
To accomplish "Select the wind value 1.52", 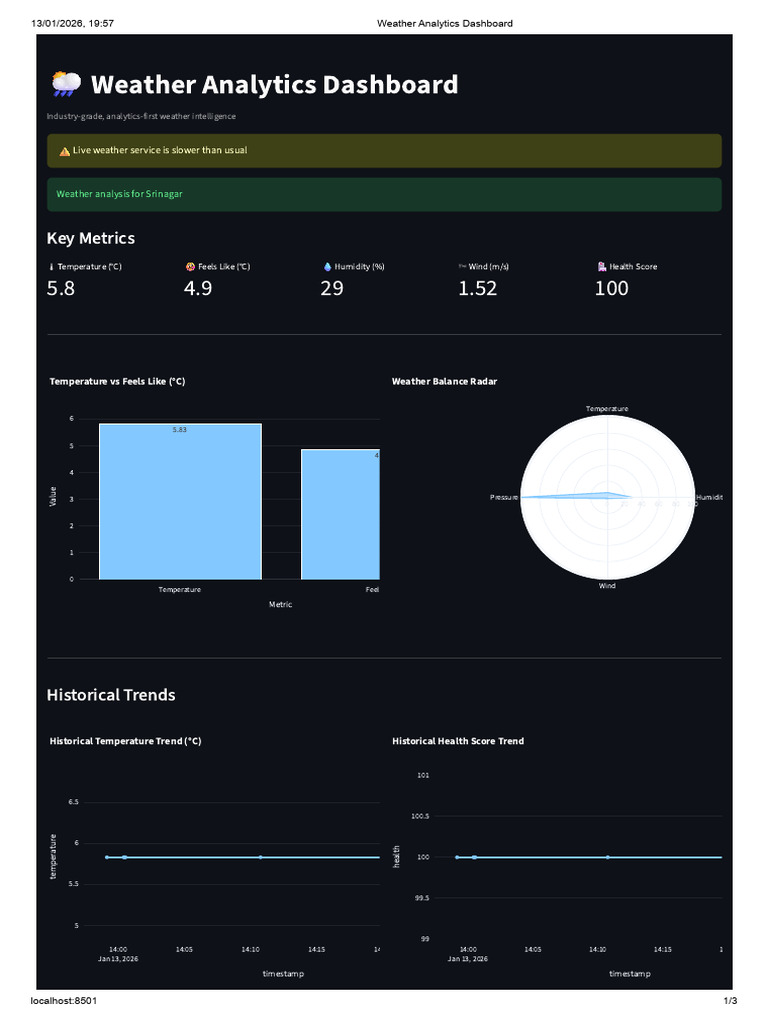I will (x=477, y=288).
